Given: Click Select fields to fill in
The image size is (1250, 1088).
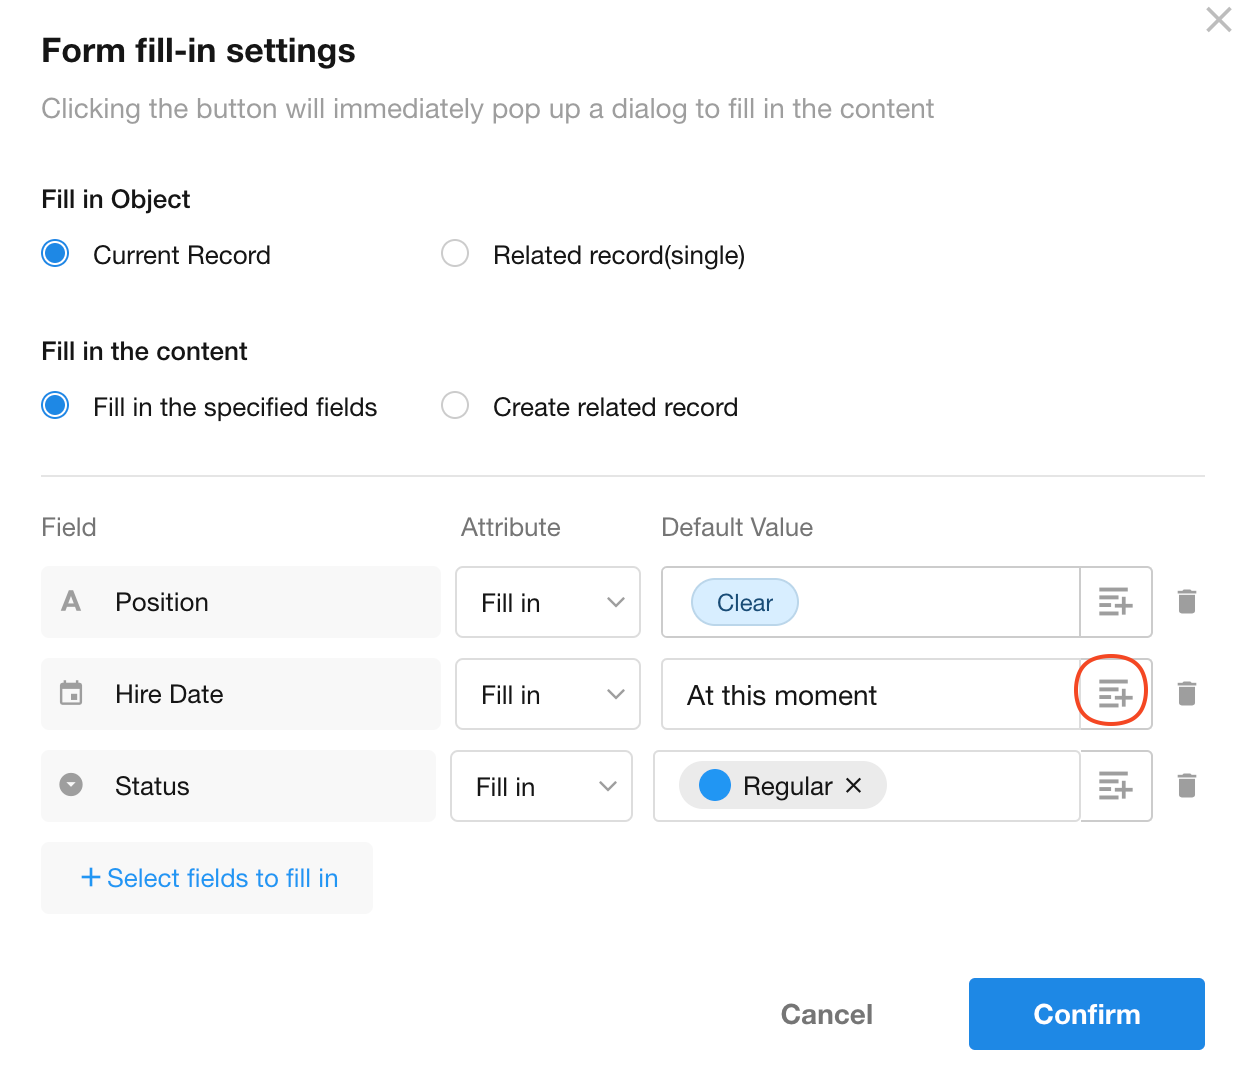Looking at the screenshot, I should [x=208, y=878].
